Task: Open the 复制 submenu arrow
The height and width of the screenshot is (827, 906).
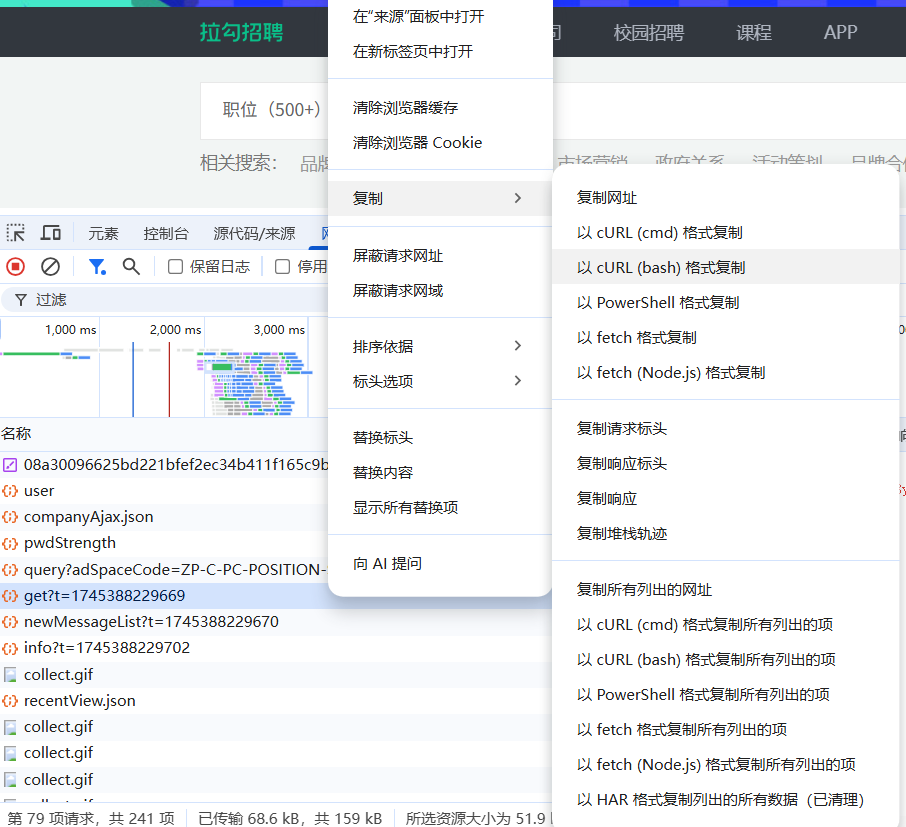Action: (x=517, y=198)
